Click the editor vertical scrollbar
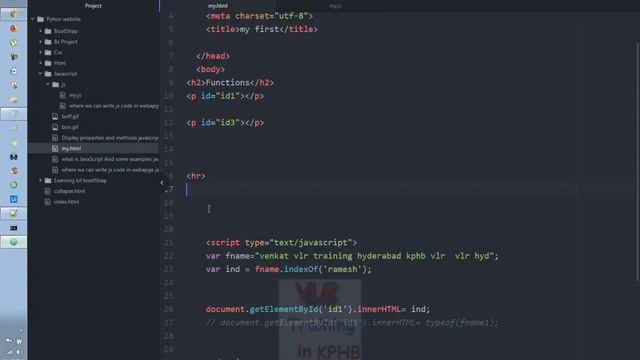The width and height of the screenshot is (640, 360). 638,161
